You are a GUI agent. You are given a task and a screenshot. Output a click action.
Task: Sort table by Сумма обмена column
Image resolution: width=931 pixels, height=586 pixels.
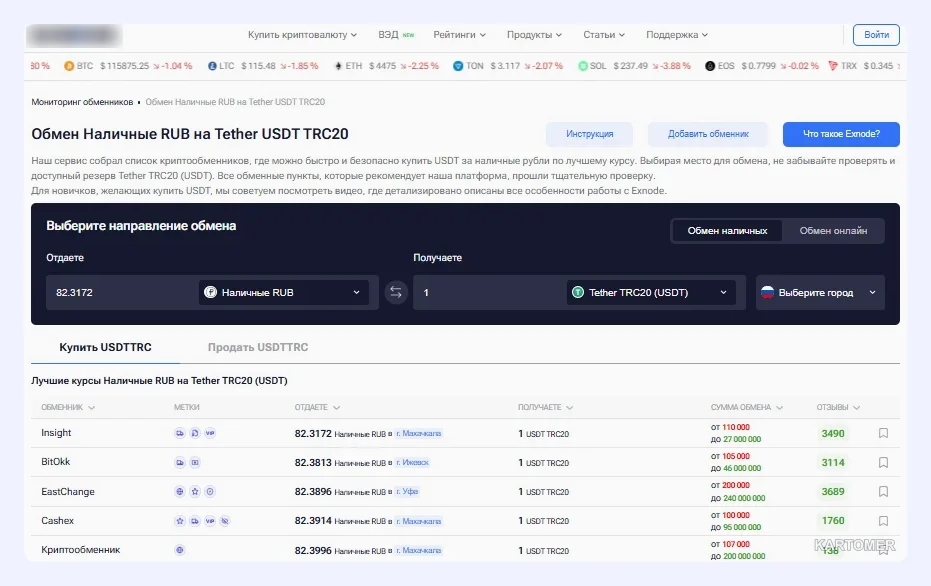747,407
